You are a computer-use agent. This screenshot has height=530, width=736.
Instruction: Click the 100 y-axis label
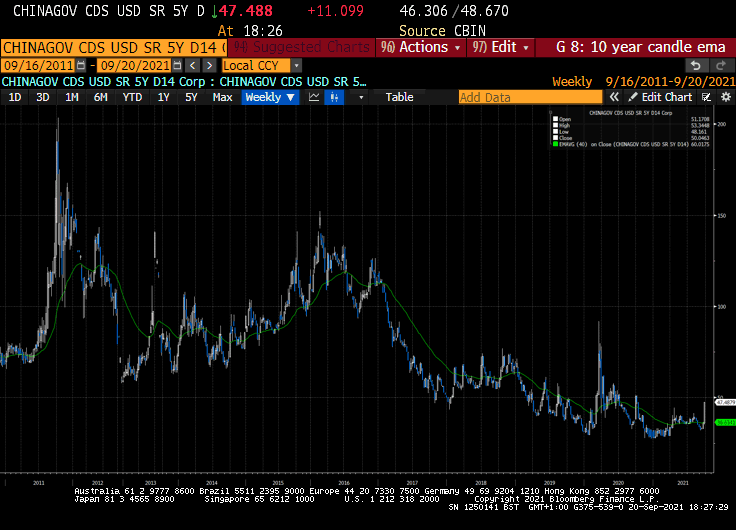click(x=721, y=307)
